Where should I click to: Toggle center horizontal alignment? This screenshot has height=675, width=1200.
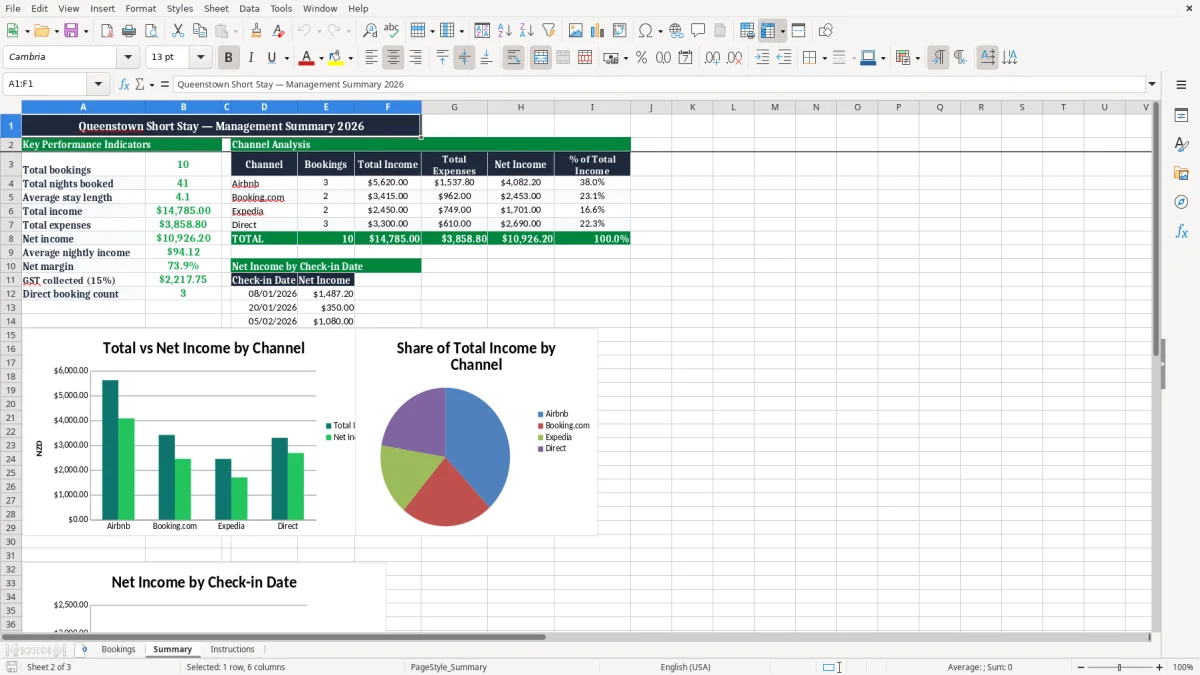(x=393, y=58)
